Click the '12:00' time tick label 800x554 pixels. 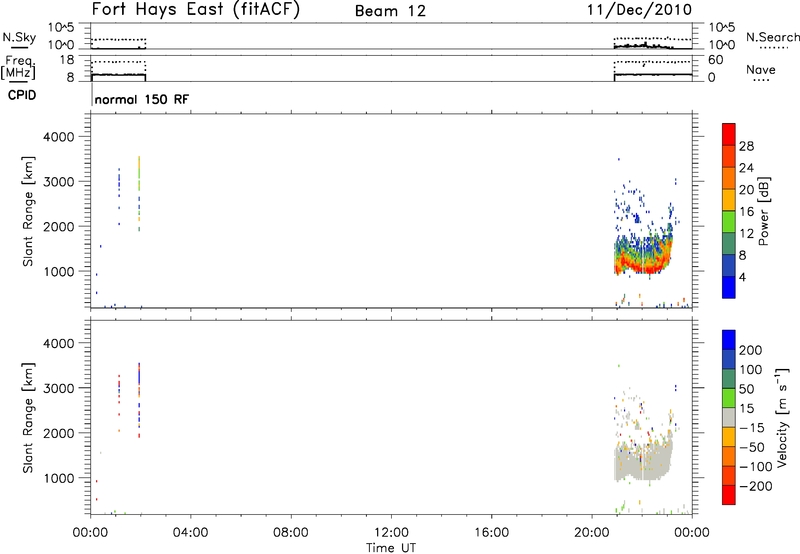point(391,533)
